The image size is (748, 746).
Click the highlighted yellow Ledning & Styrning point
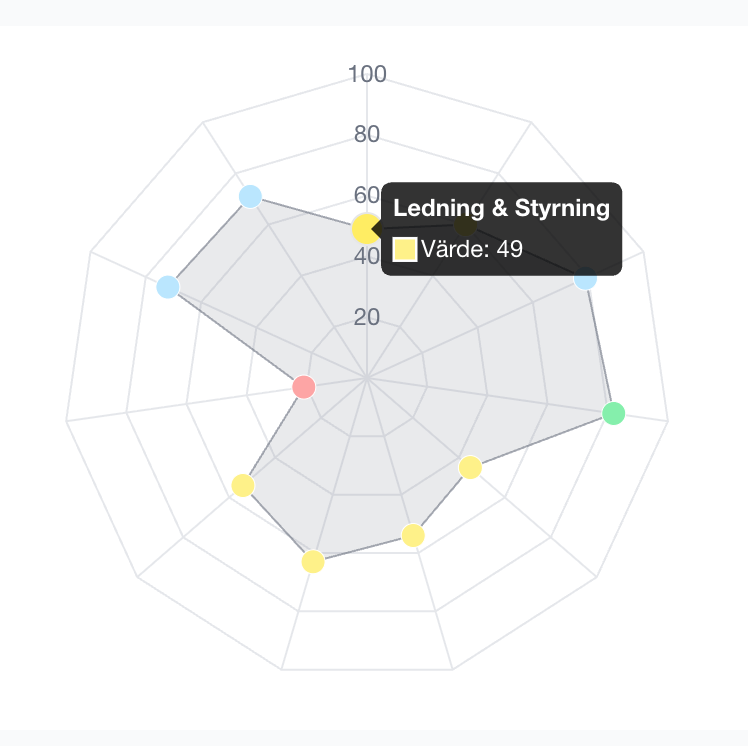coord(366,229)
